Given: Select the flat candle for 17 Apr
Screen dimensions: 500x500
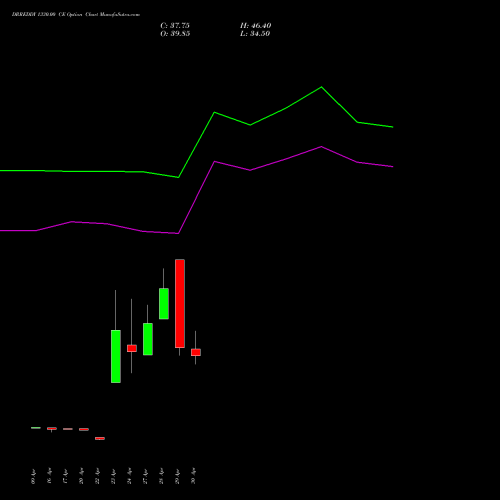Looking at the screenshot, I should [x=68, y=429].
